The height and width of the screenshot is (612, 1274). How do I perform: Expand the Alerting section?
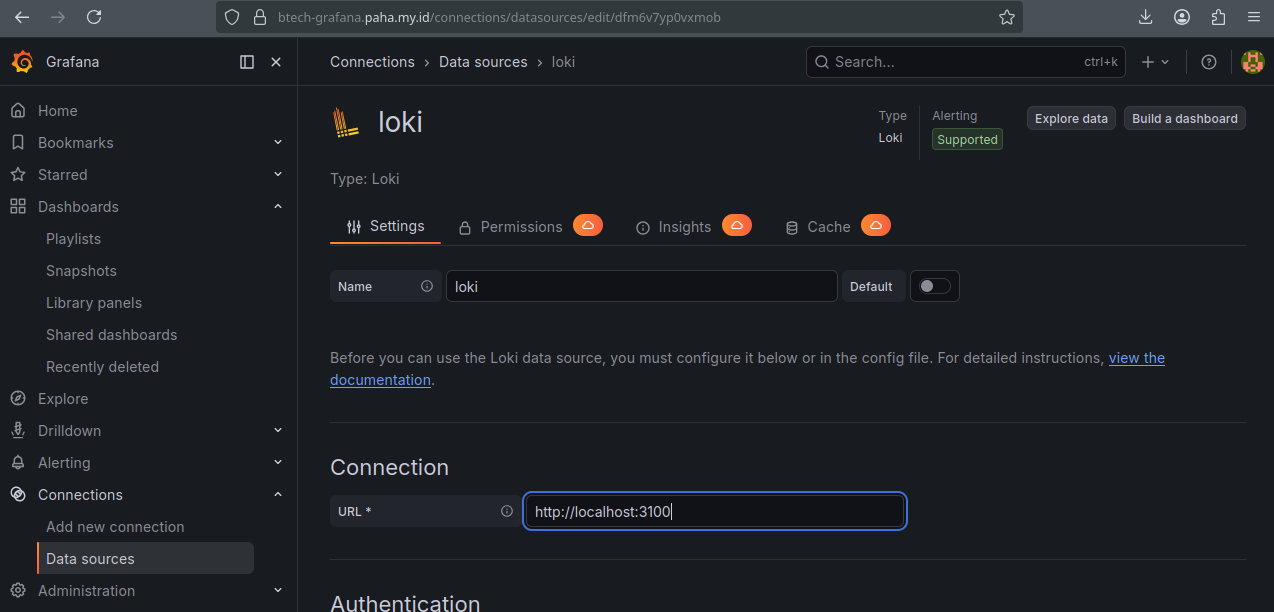point(278,463)
